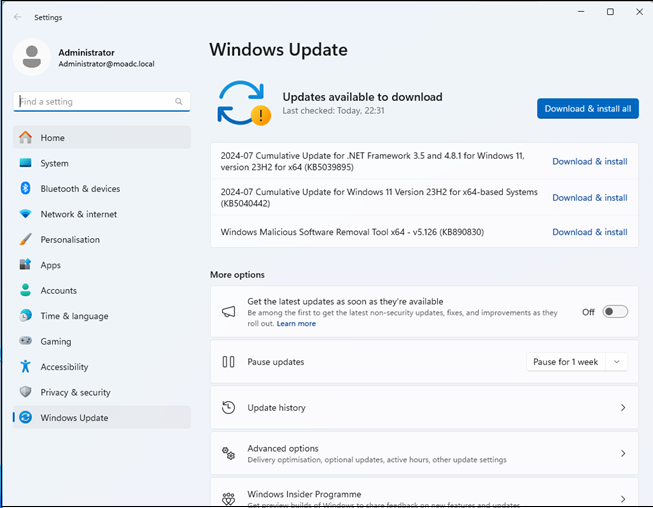Click the Administrator account name

point(86,52)
